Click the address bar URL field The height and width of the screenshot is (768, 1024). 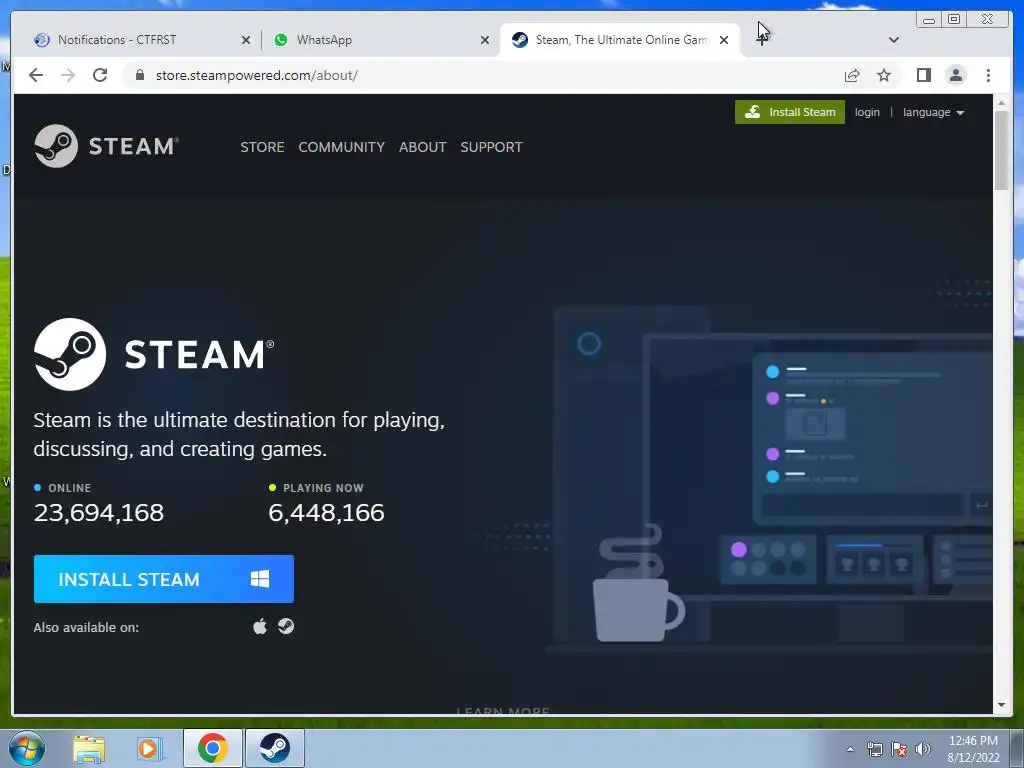click(x=483, y=75)
